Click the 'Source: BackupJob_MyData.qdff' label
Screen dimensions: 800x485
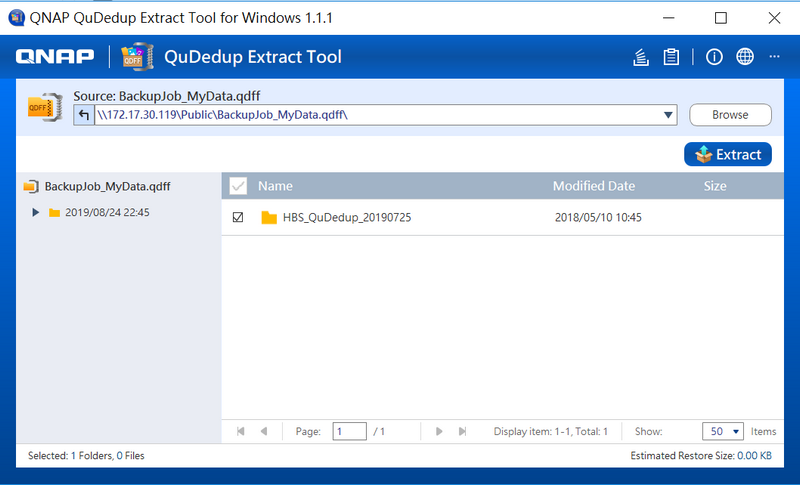167,96
